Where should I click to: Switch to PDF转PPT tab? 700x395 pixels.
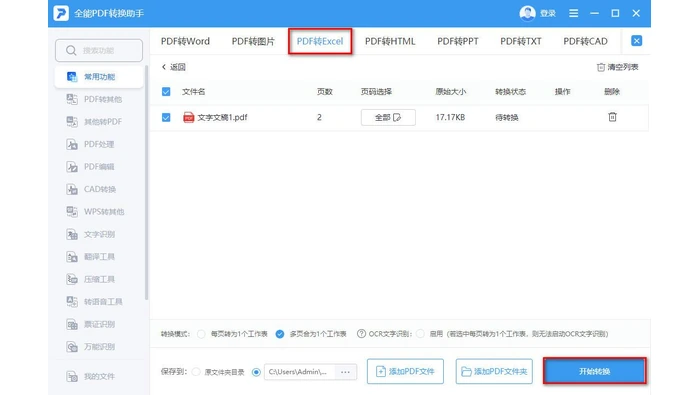coord(458,42)
